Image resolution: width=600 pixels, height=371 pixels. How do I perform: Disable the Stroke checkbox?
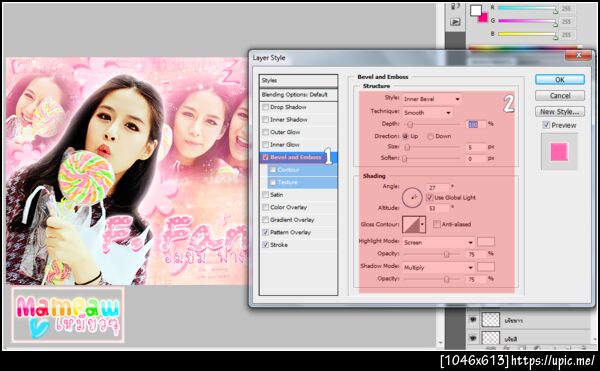click(x=266, y=245)
